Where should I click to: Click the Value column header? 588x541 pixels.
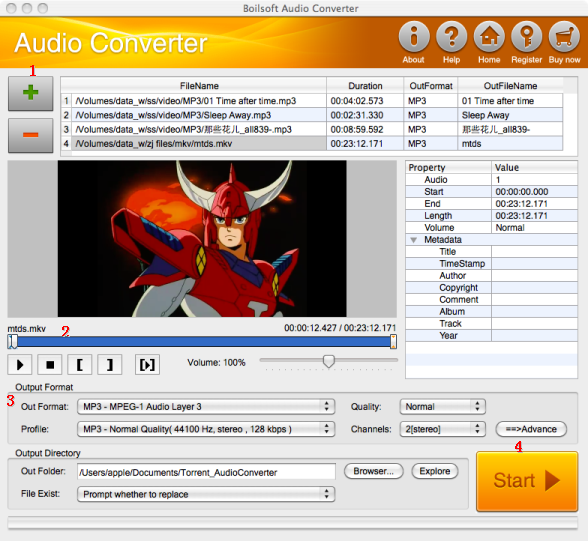tap(534, 168)
